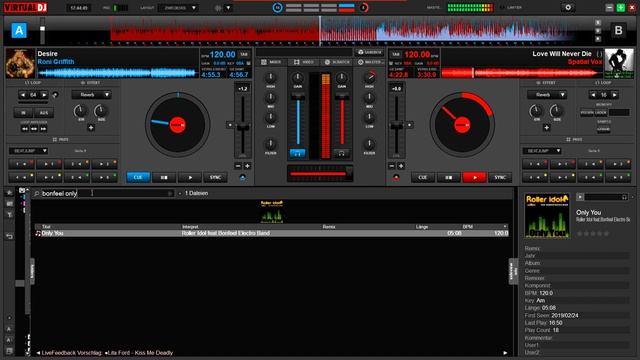Select deck A button on waveform

pos(19,30)
